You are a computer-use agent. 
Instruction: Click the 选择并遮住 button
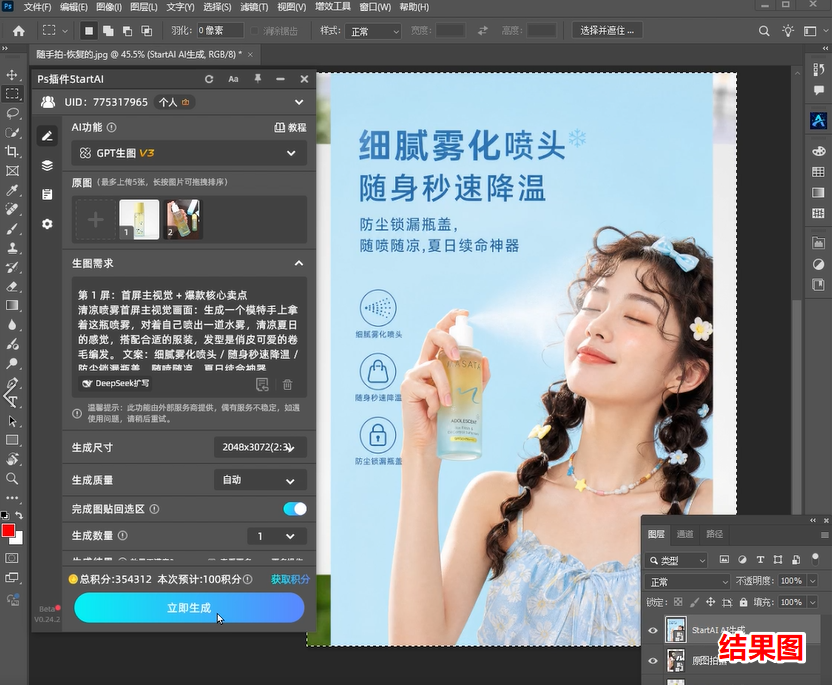coord(607,30)
